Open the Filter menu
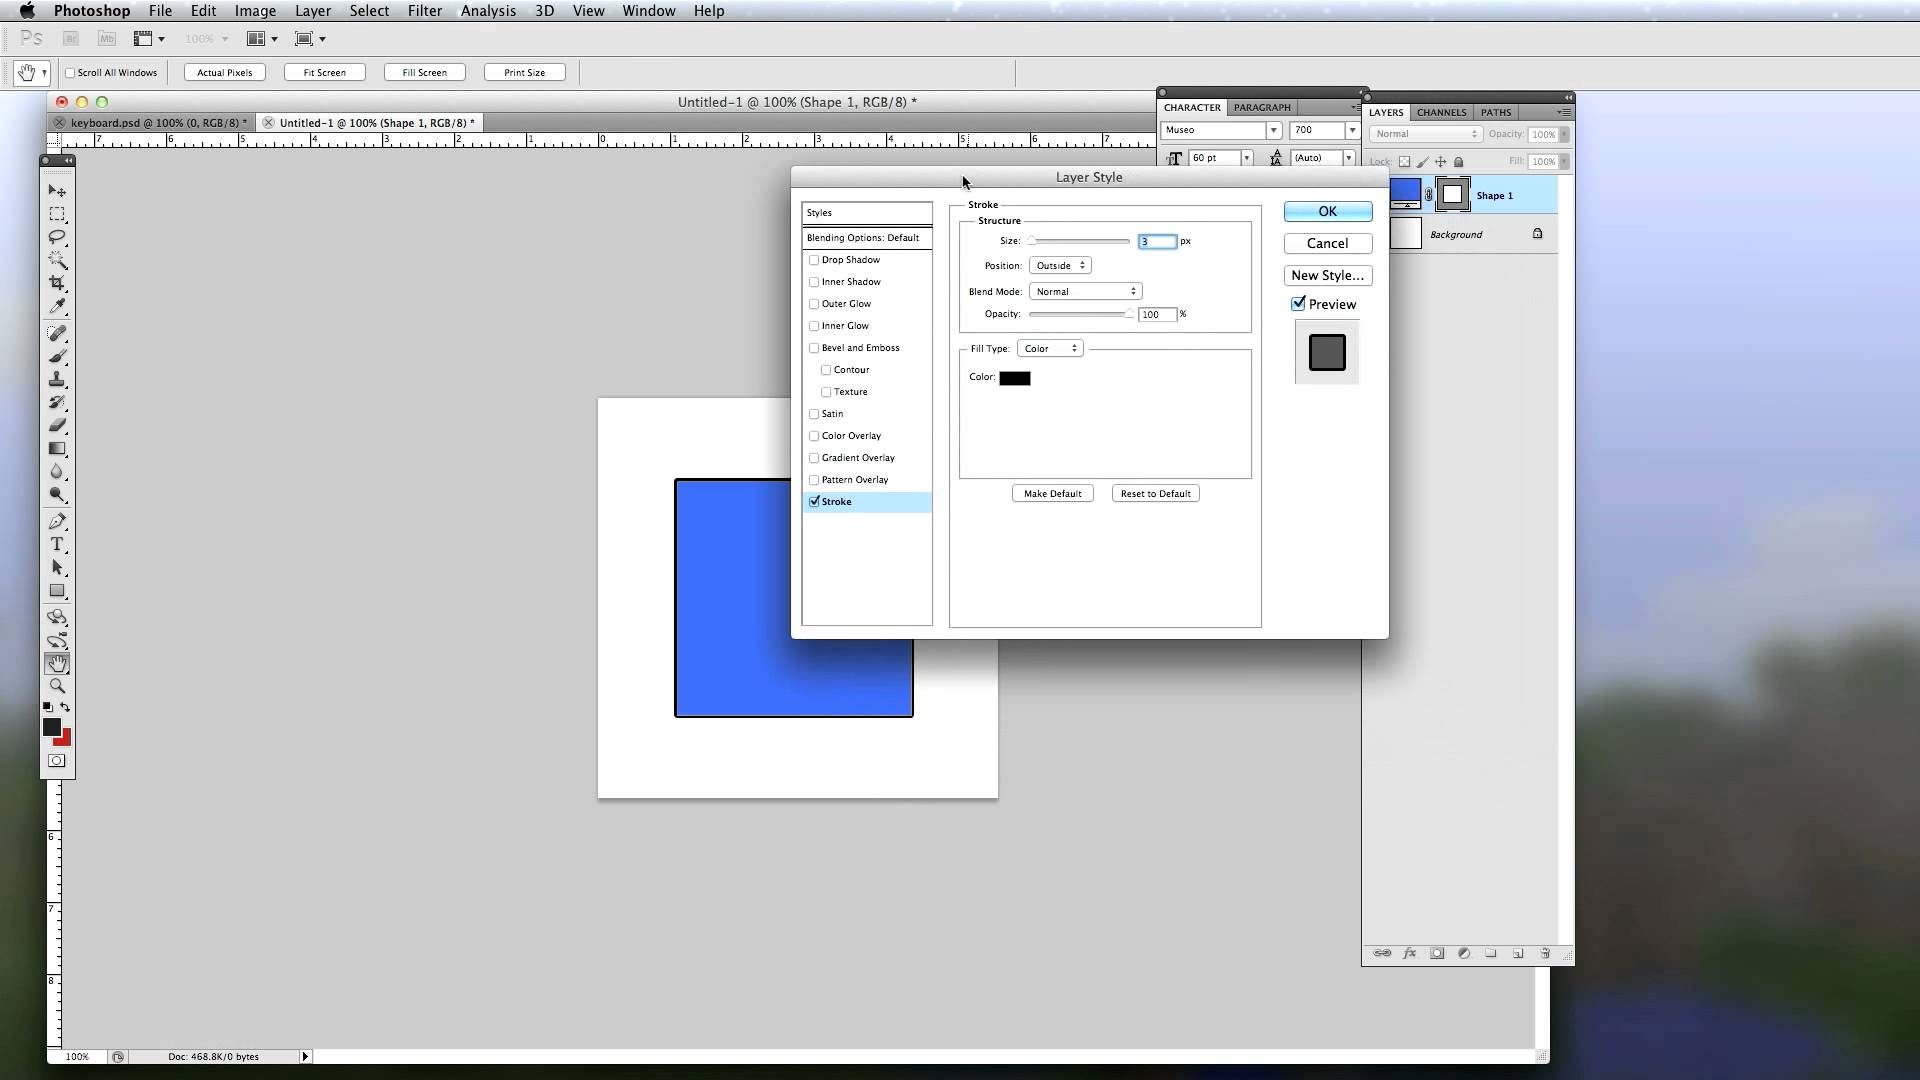This screenshot has height=1080, width=1920. click(x=425, y=11)
